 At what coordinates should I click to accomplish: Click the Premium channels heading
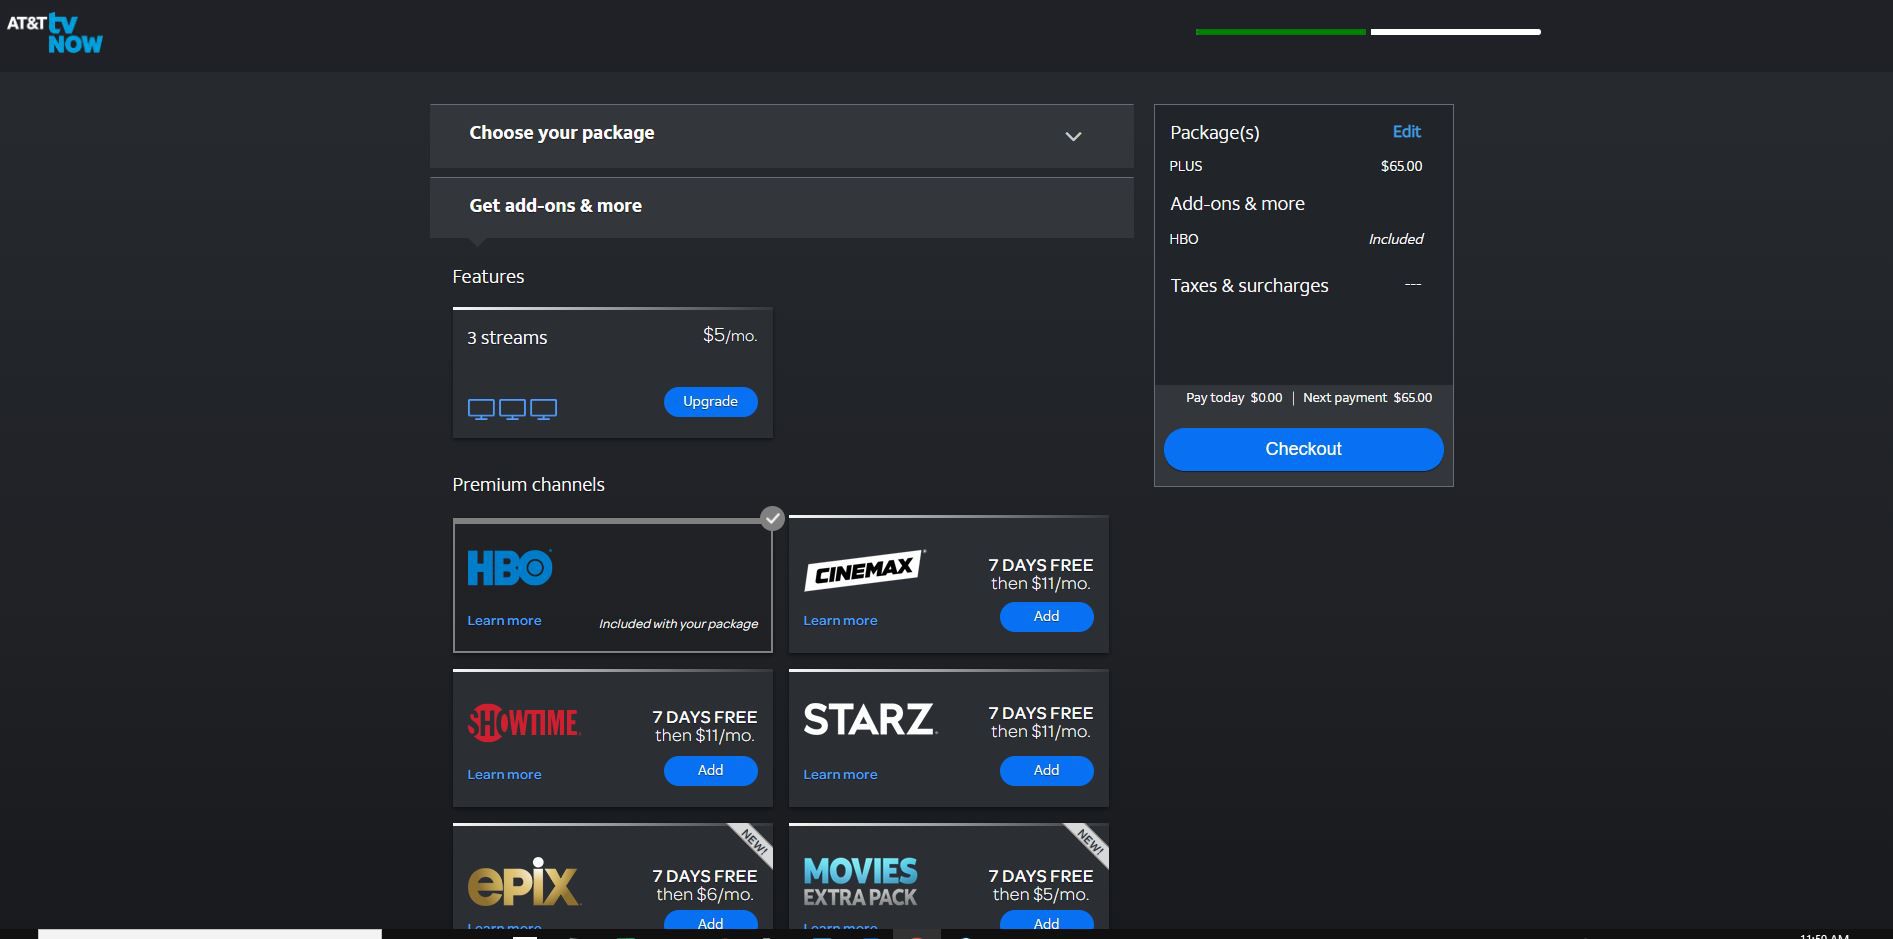click(528, 485)
